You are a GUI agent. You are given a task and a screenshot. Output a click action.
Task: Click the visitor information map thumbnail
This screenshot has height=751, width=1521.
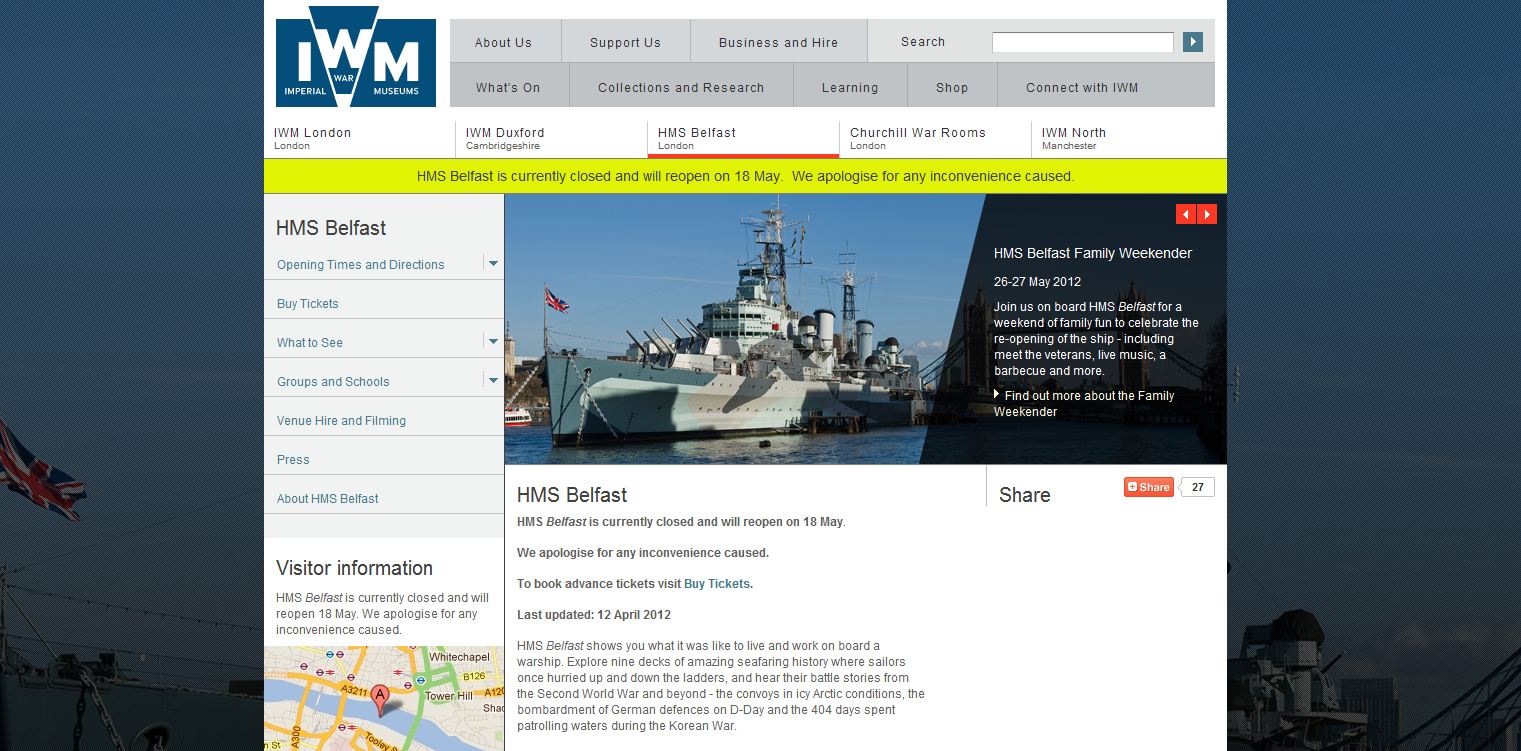[x=384, y=698]
